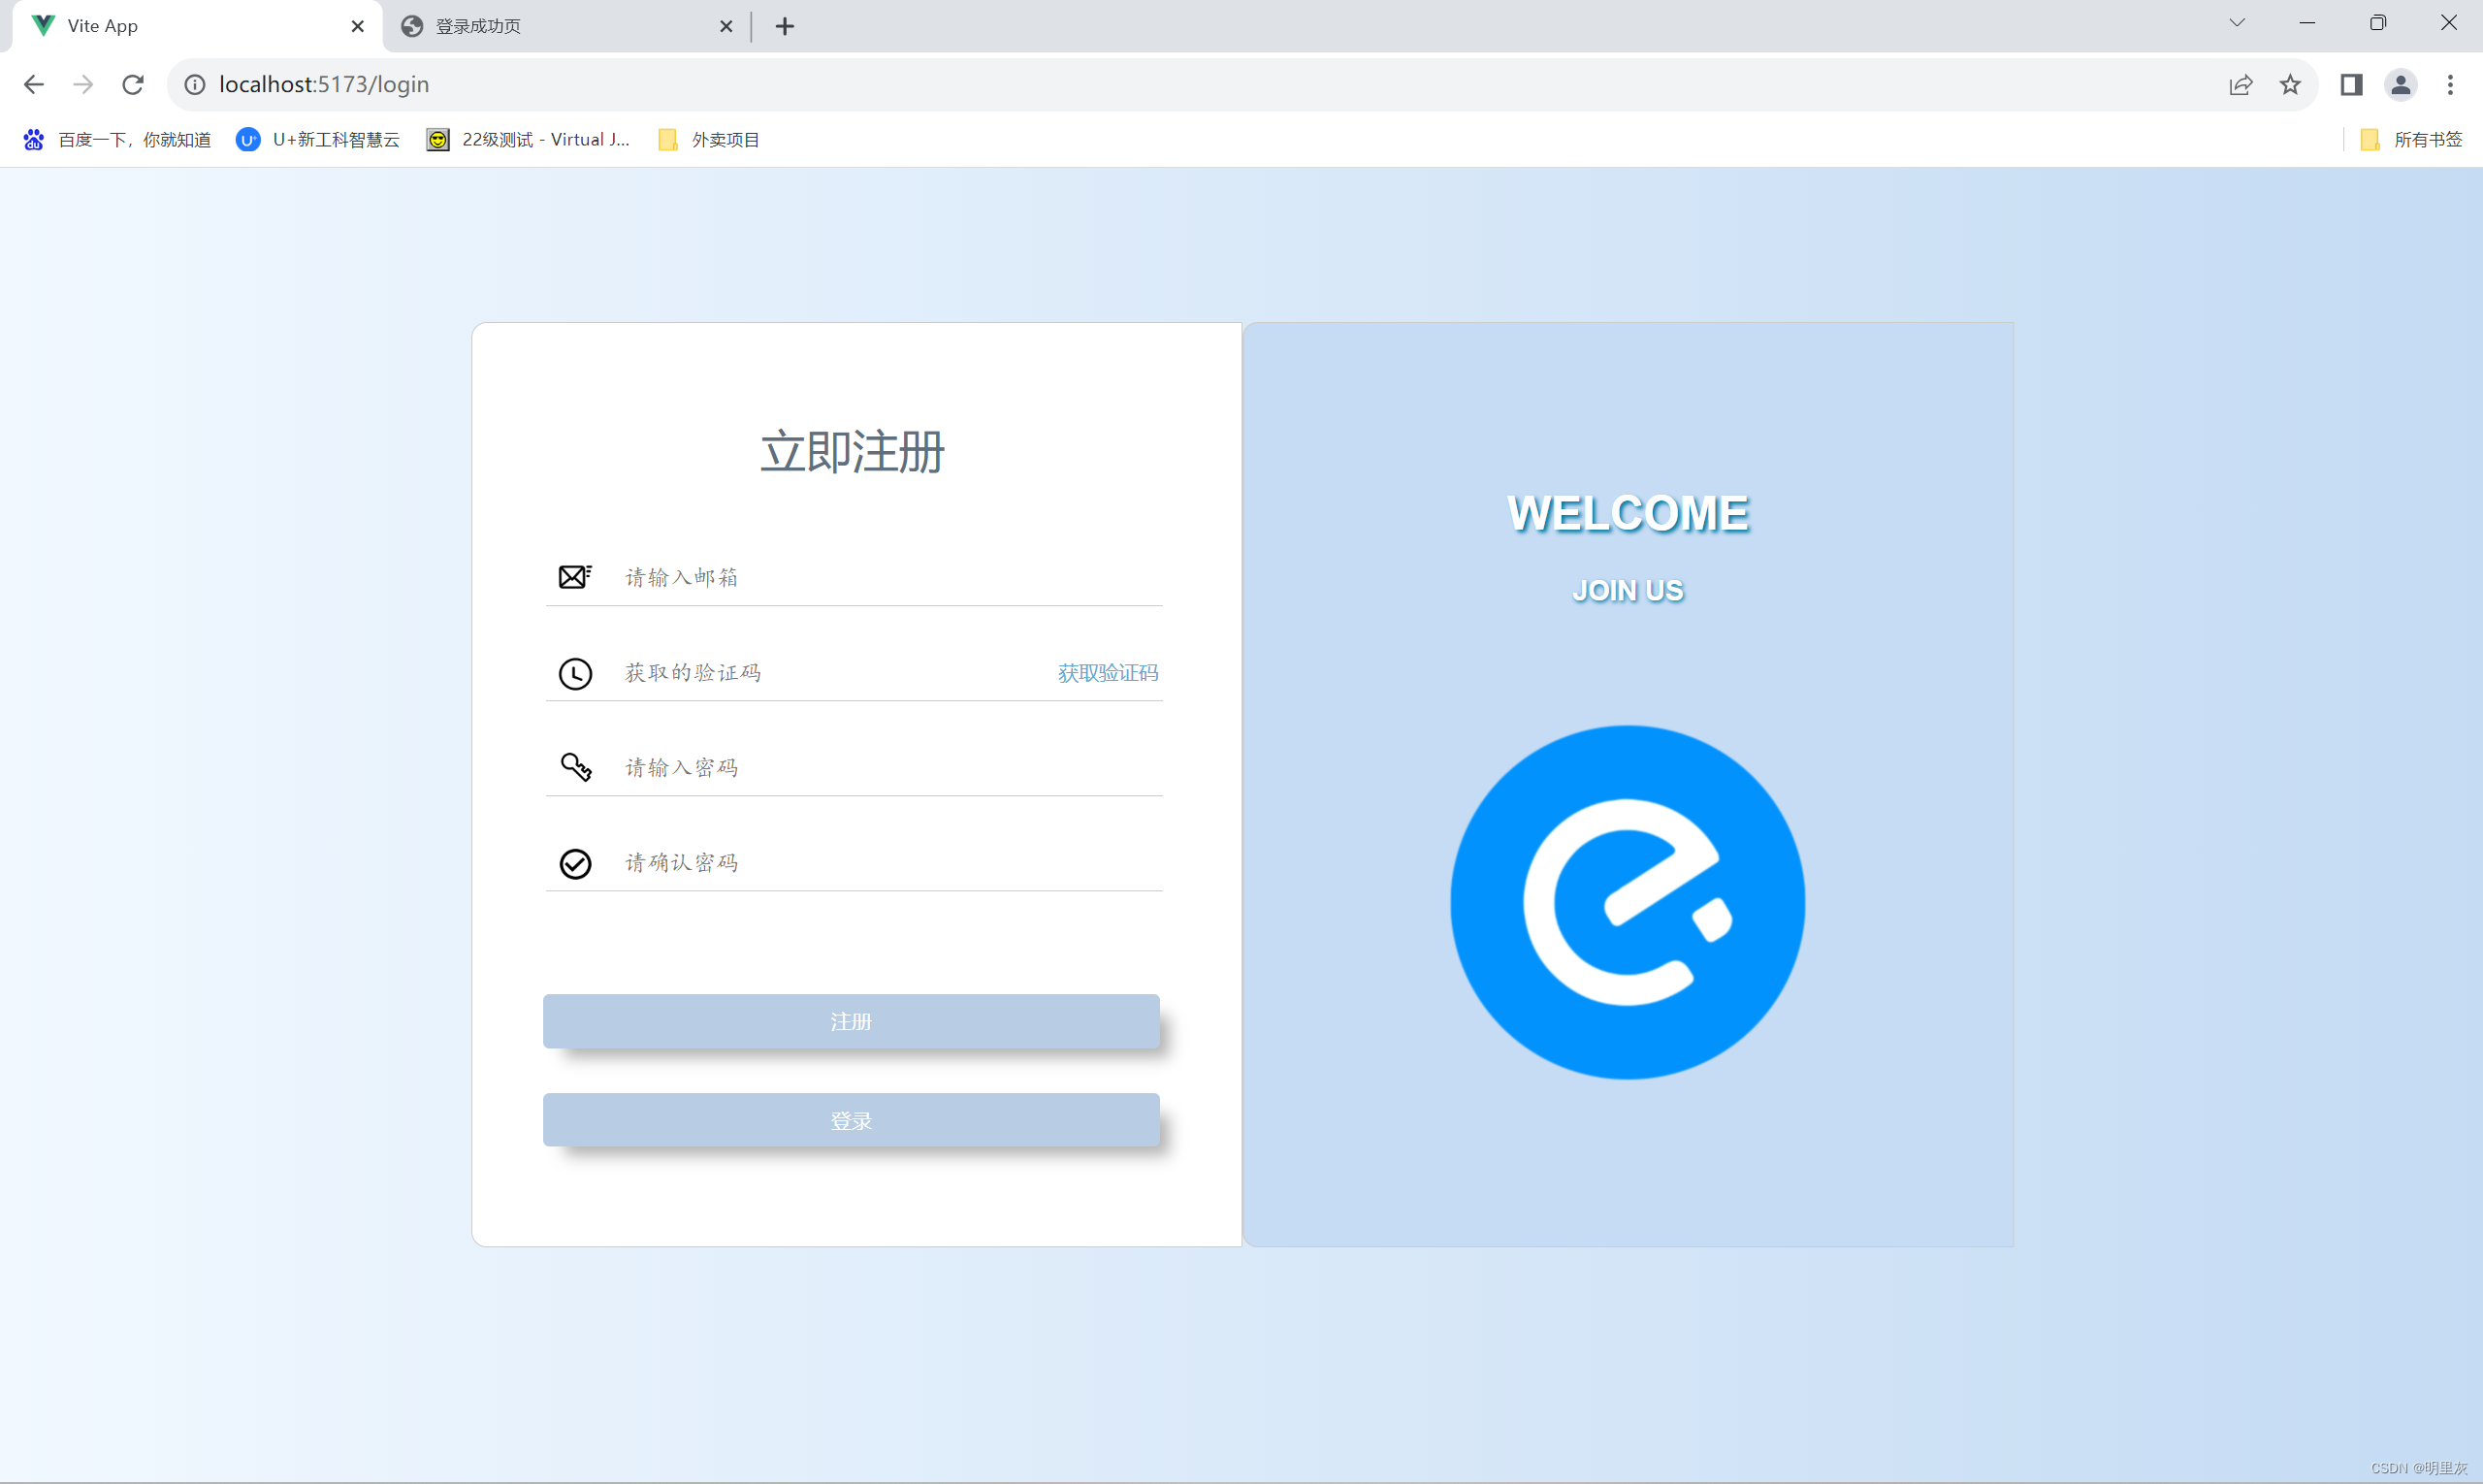Click the envelope email icon
The width and height of the screenshot is (2483, 1484).
click(575, 577)
